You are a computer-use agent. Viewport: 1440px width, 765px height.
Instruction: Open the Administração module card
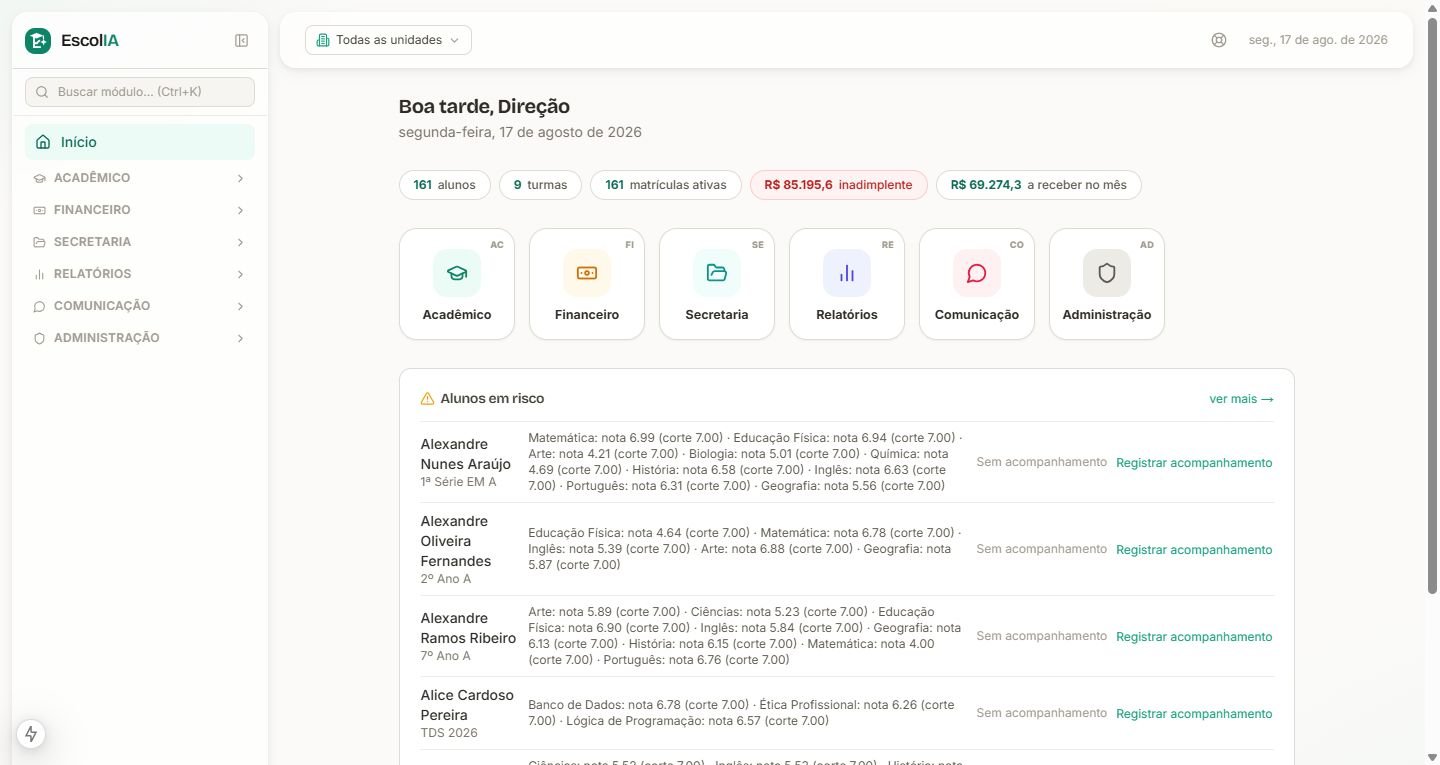(x=1107, y=284)
